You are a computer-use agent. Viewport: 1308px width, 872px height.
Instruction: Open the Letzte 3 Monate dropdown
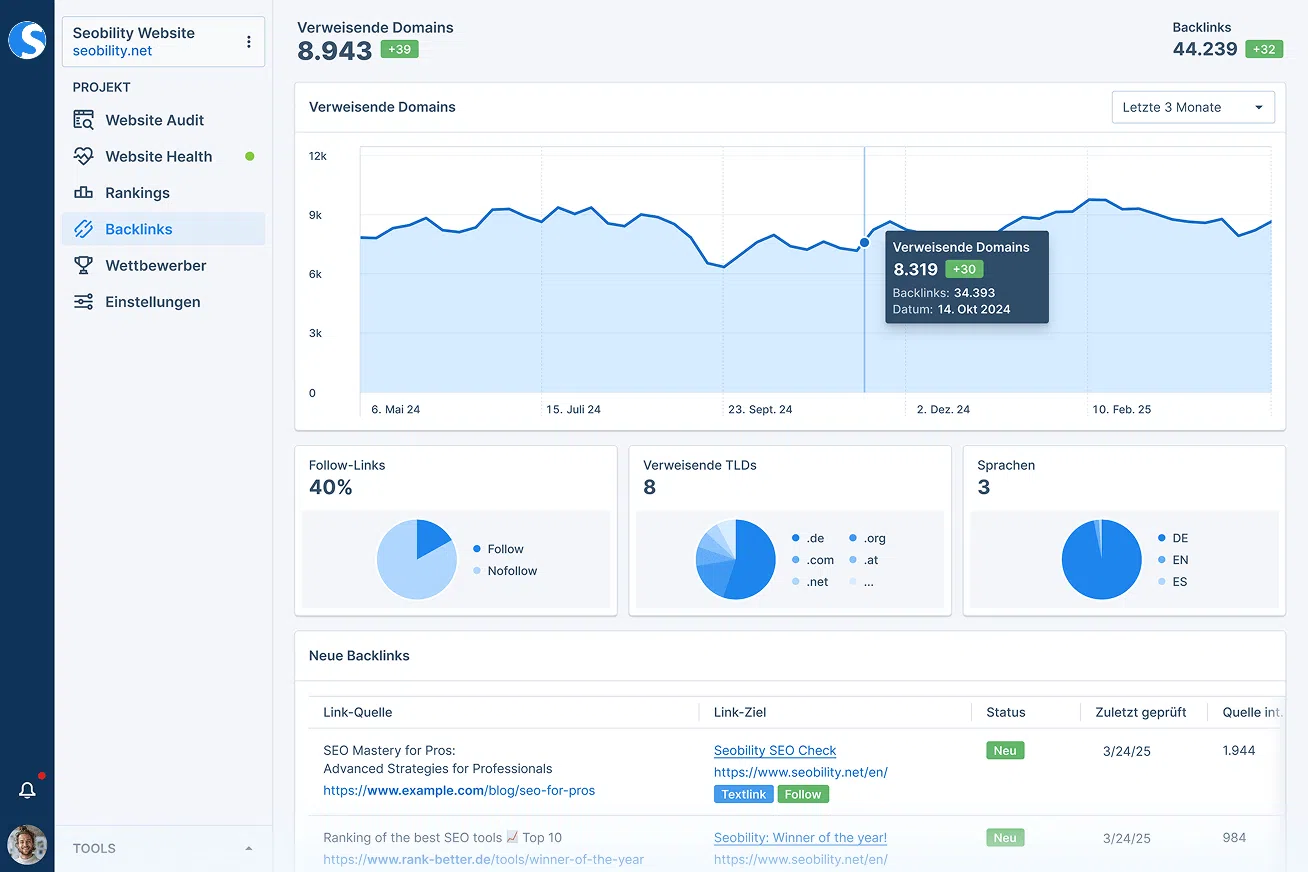coord(1192,107)
